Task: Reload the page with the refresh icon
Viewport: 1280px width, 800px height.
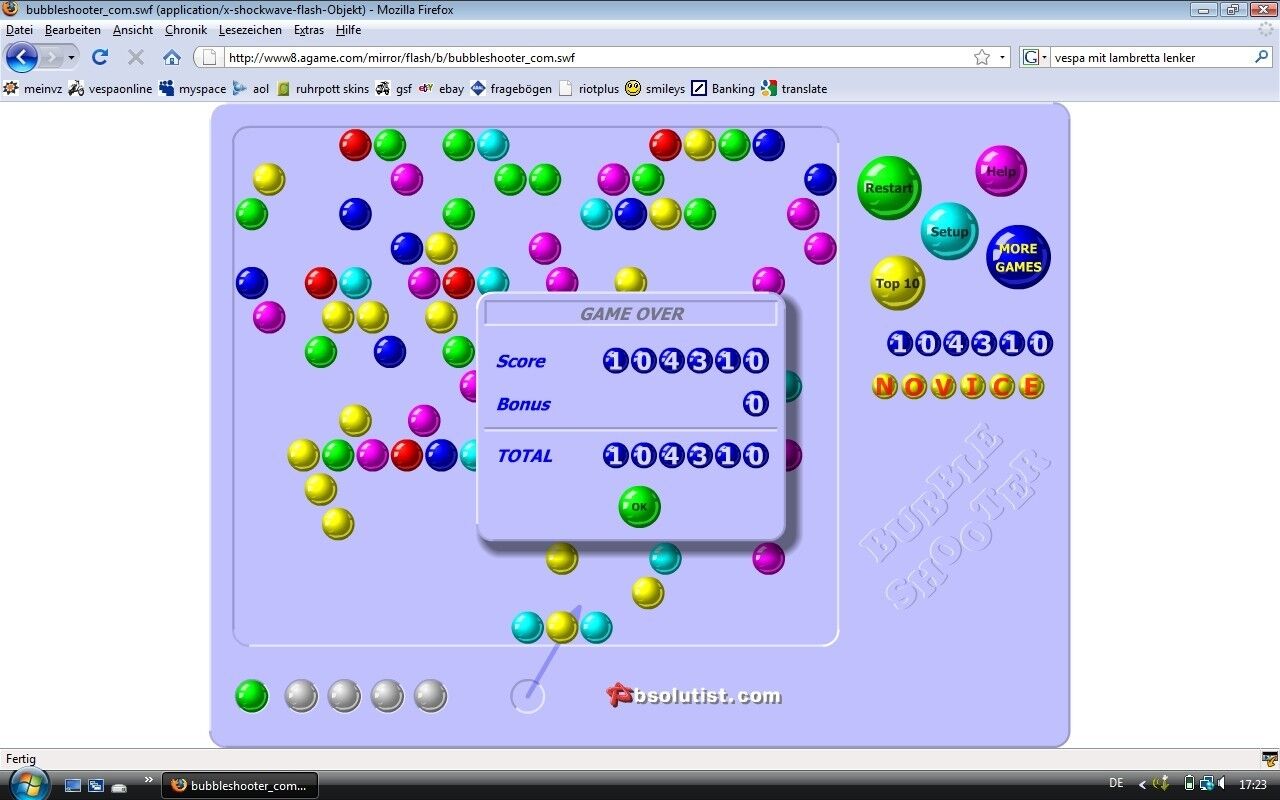Action: tap(100, 57)
